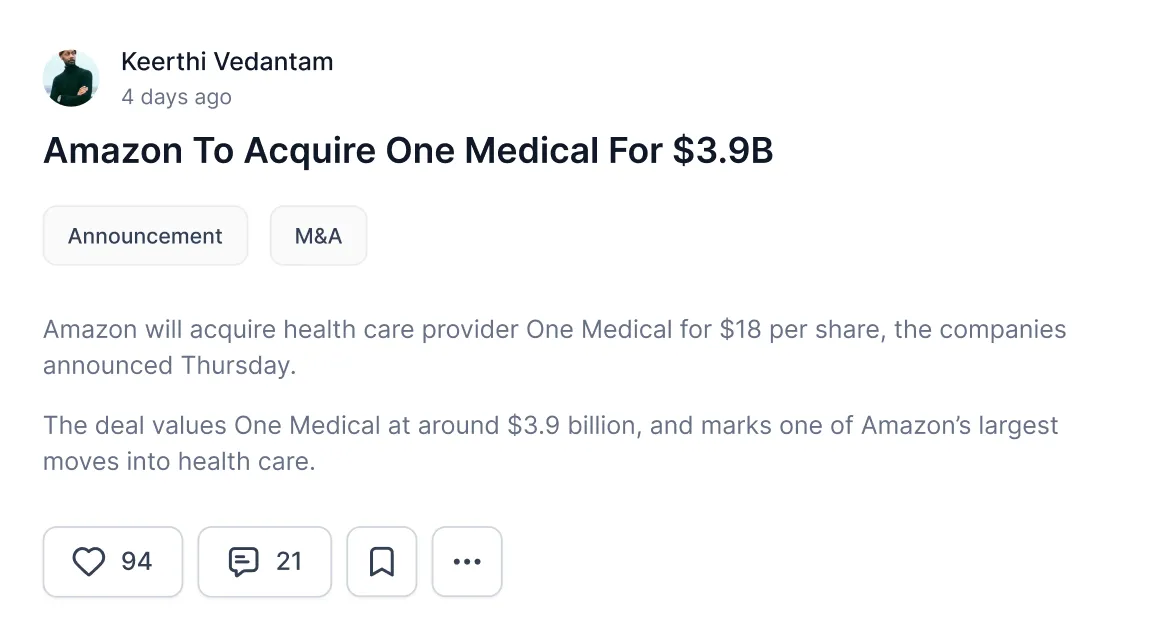Open the Amazon To Acquire One Medical headline
Image resolution: width=1154 pixels, height=640 pixels.
pyautogui.click(x=408, y=151)
